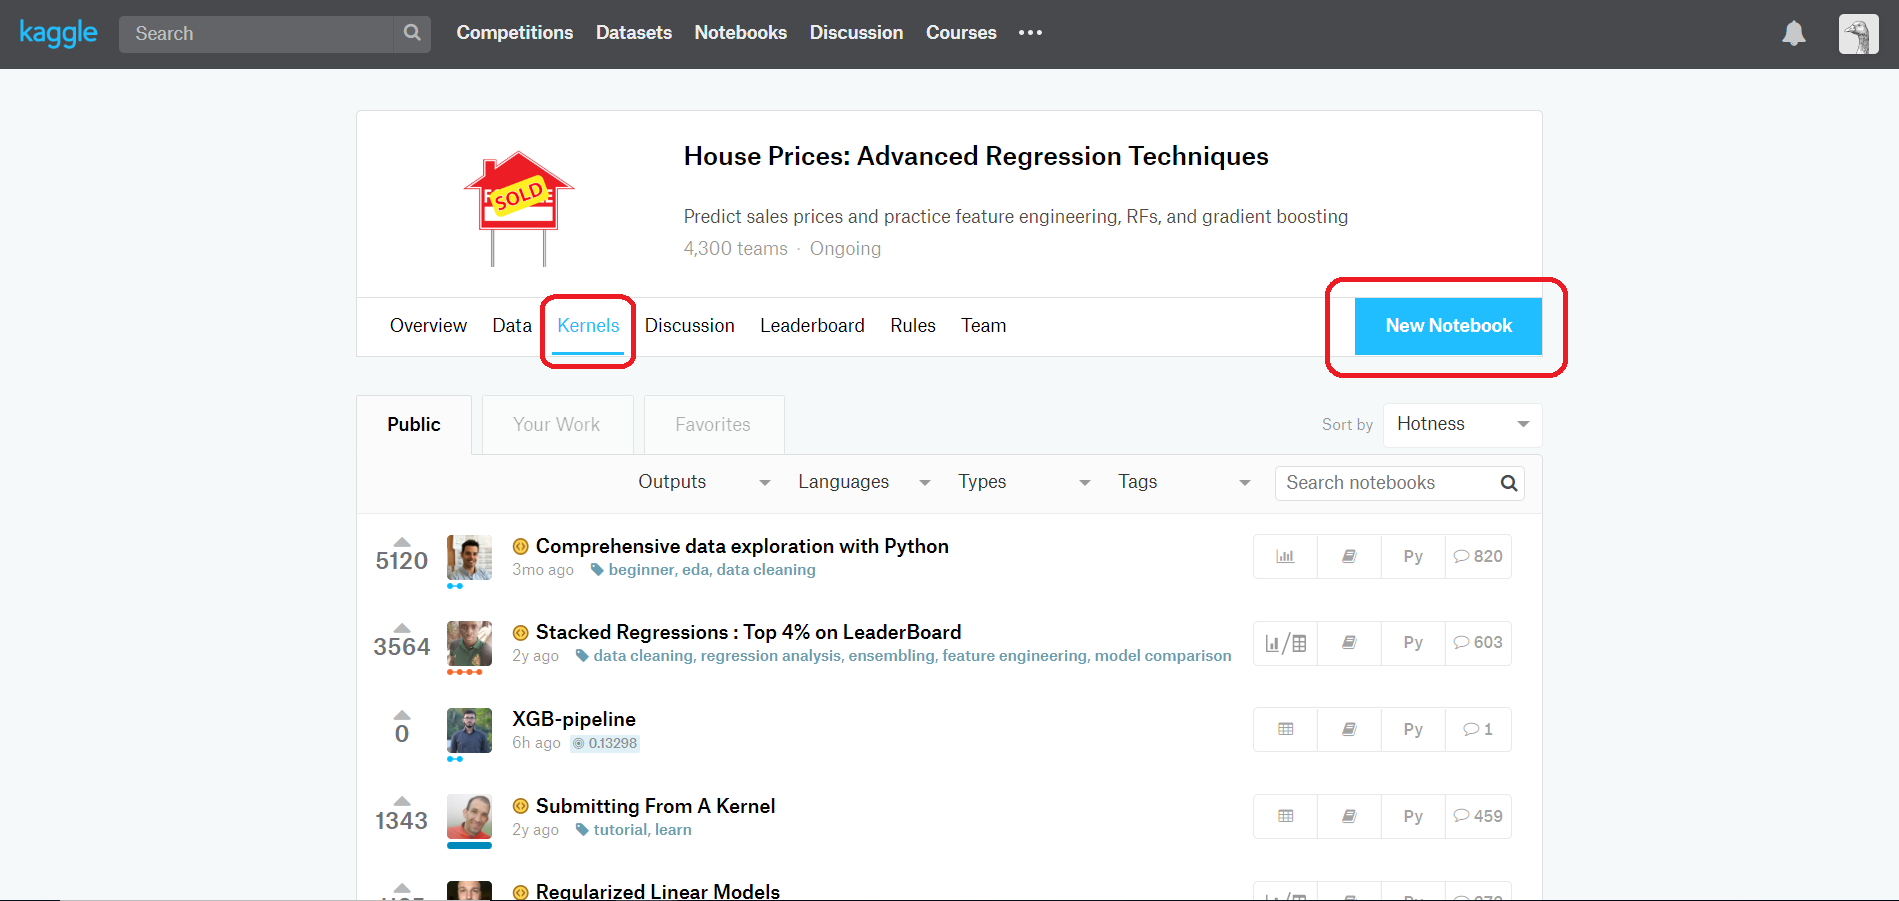Click the gold medal beside Comprehensive data exploration

pyautogui.click(x=520, y=546)
